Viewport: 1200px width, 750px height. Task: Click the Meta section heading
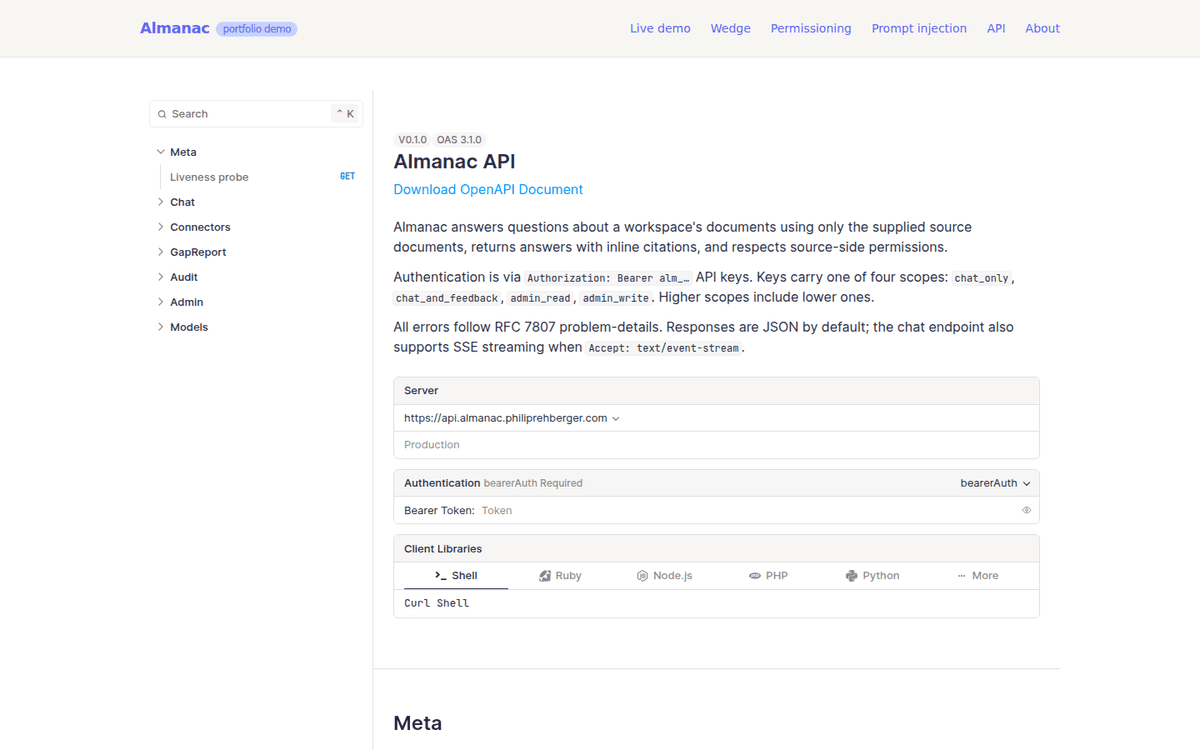pos(418,723)
